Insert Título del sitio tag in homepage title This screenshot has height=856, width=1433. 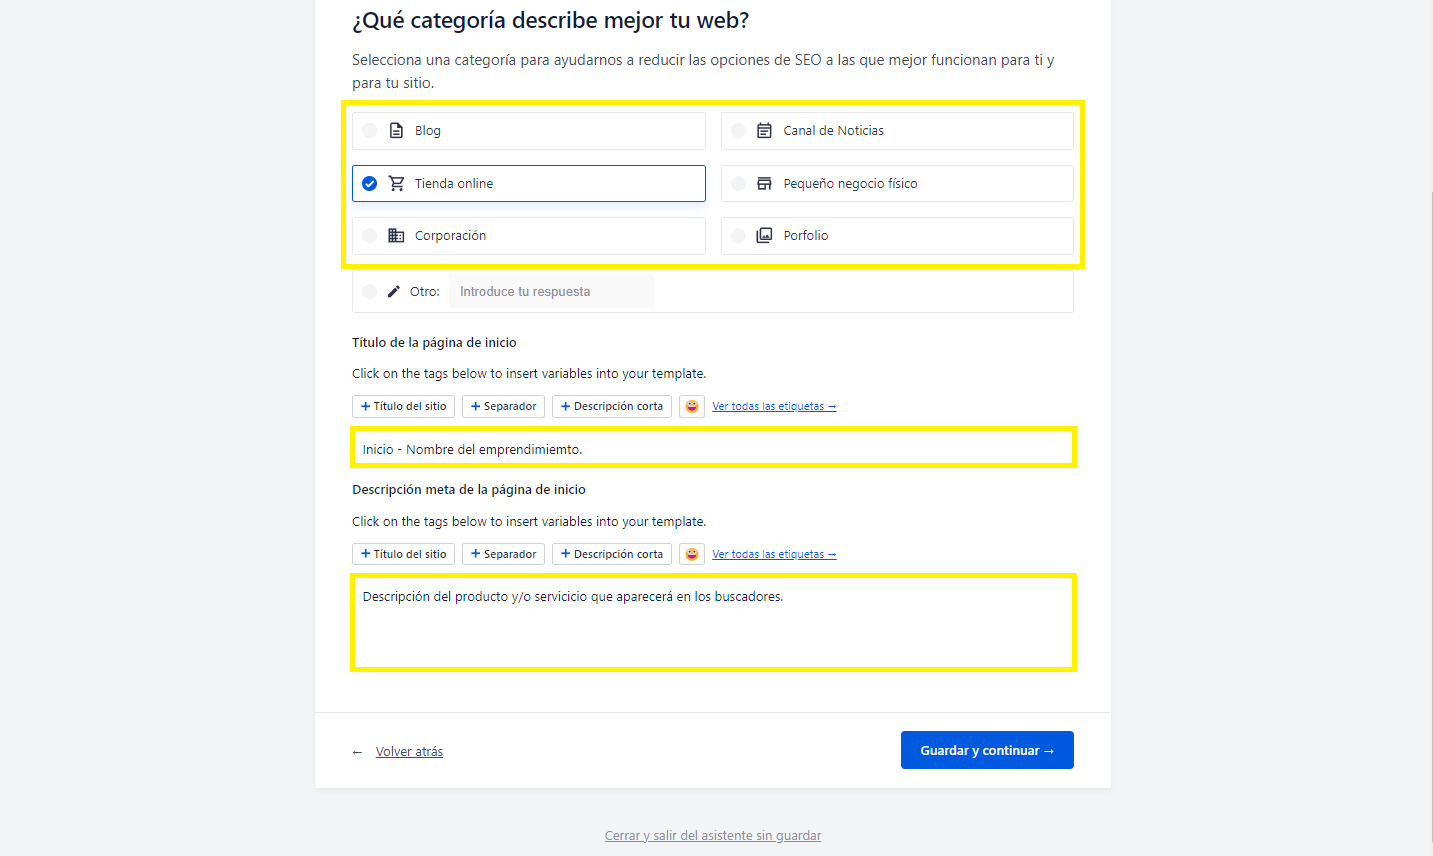[x=404, y=406]
